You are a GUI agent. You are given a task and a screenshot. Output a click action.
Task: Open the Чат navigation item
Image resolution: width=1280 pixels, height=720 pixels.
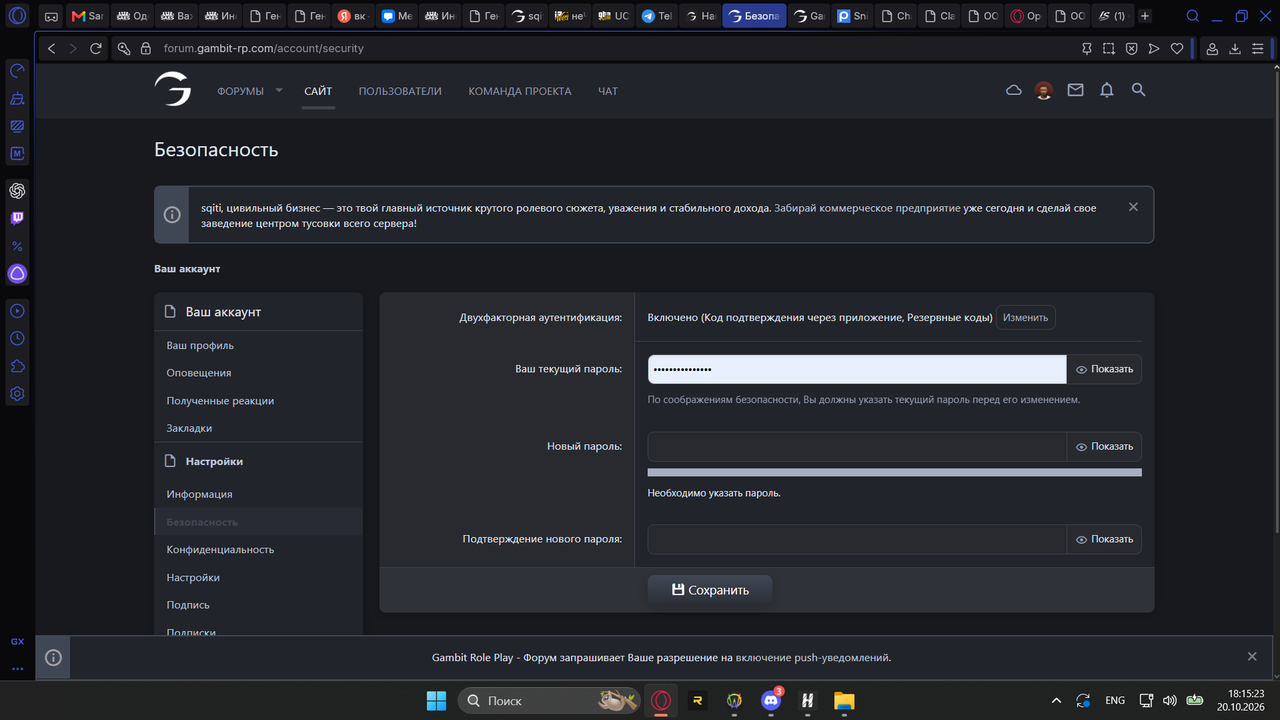608,91
